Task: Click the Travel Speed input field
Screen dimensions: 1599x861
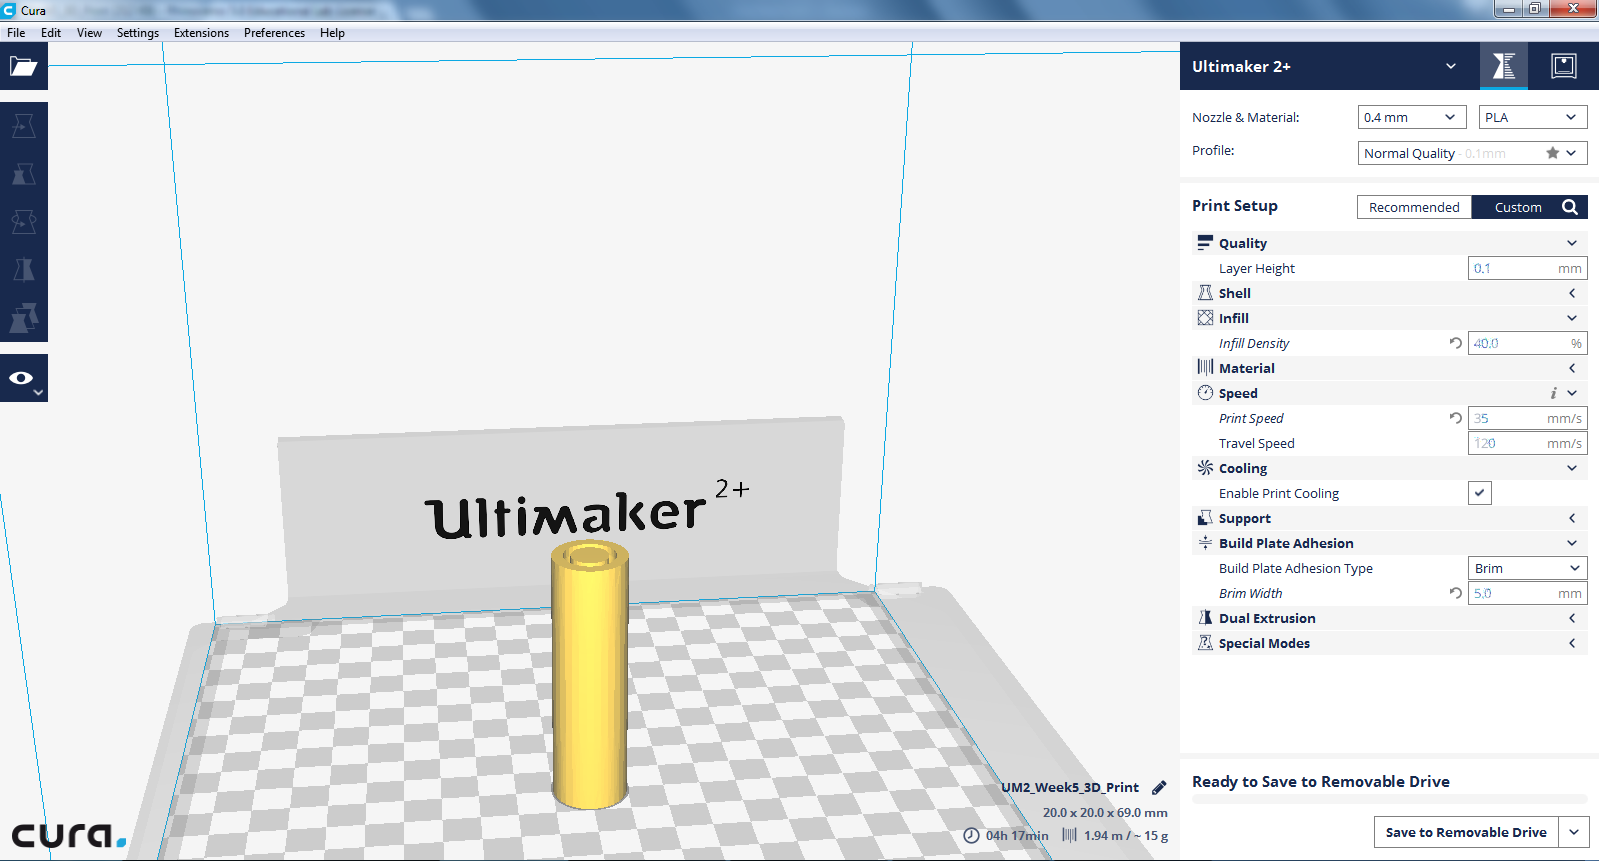Action: click(1527, 443)
